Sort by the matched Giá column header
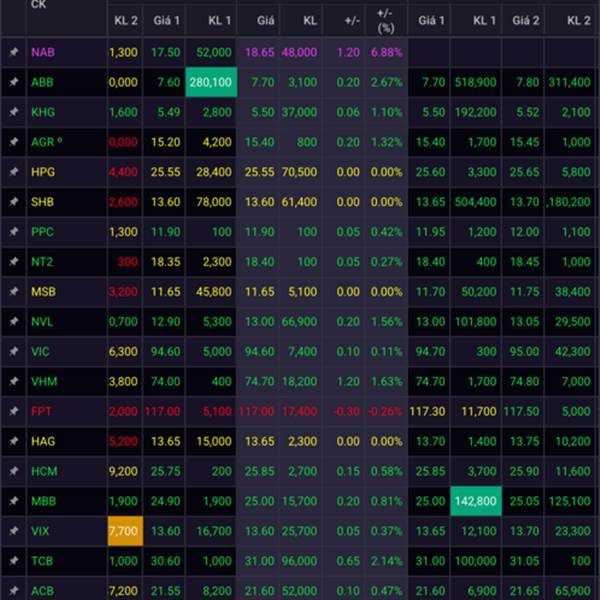Image resolution: width=600 pixels, height=600 pixels. tap(266, 20)
